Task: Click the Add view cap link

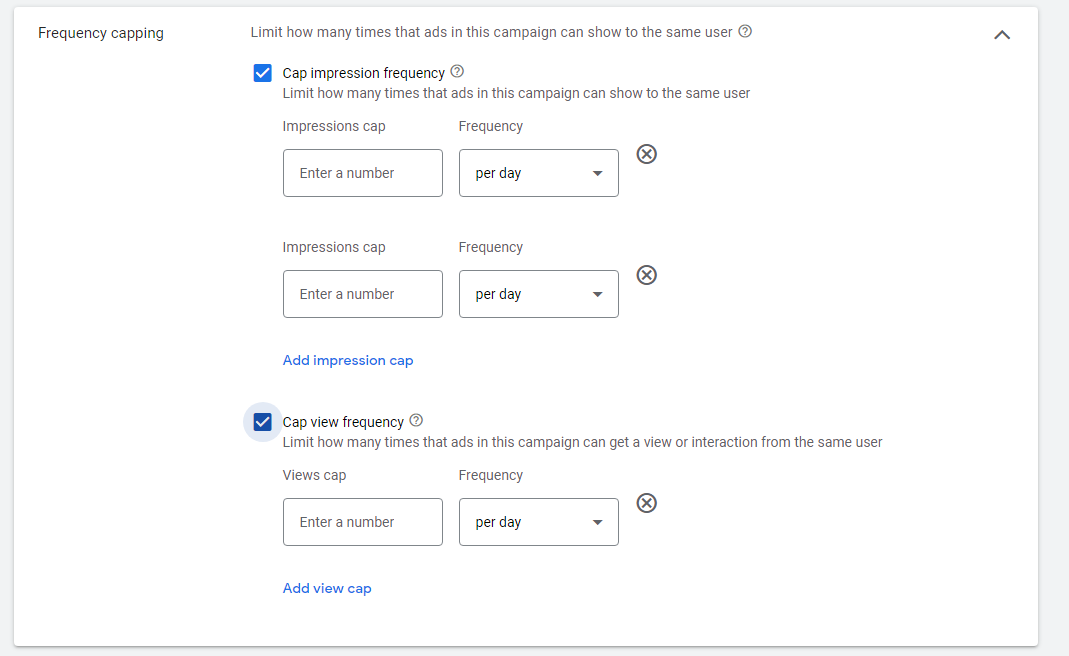Action: (x=327, y=588)
